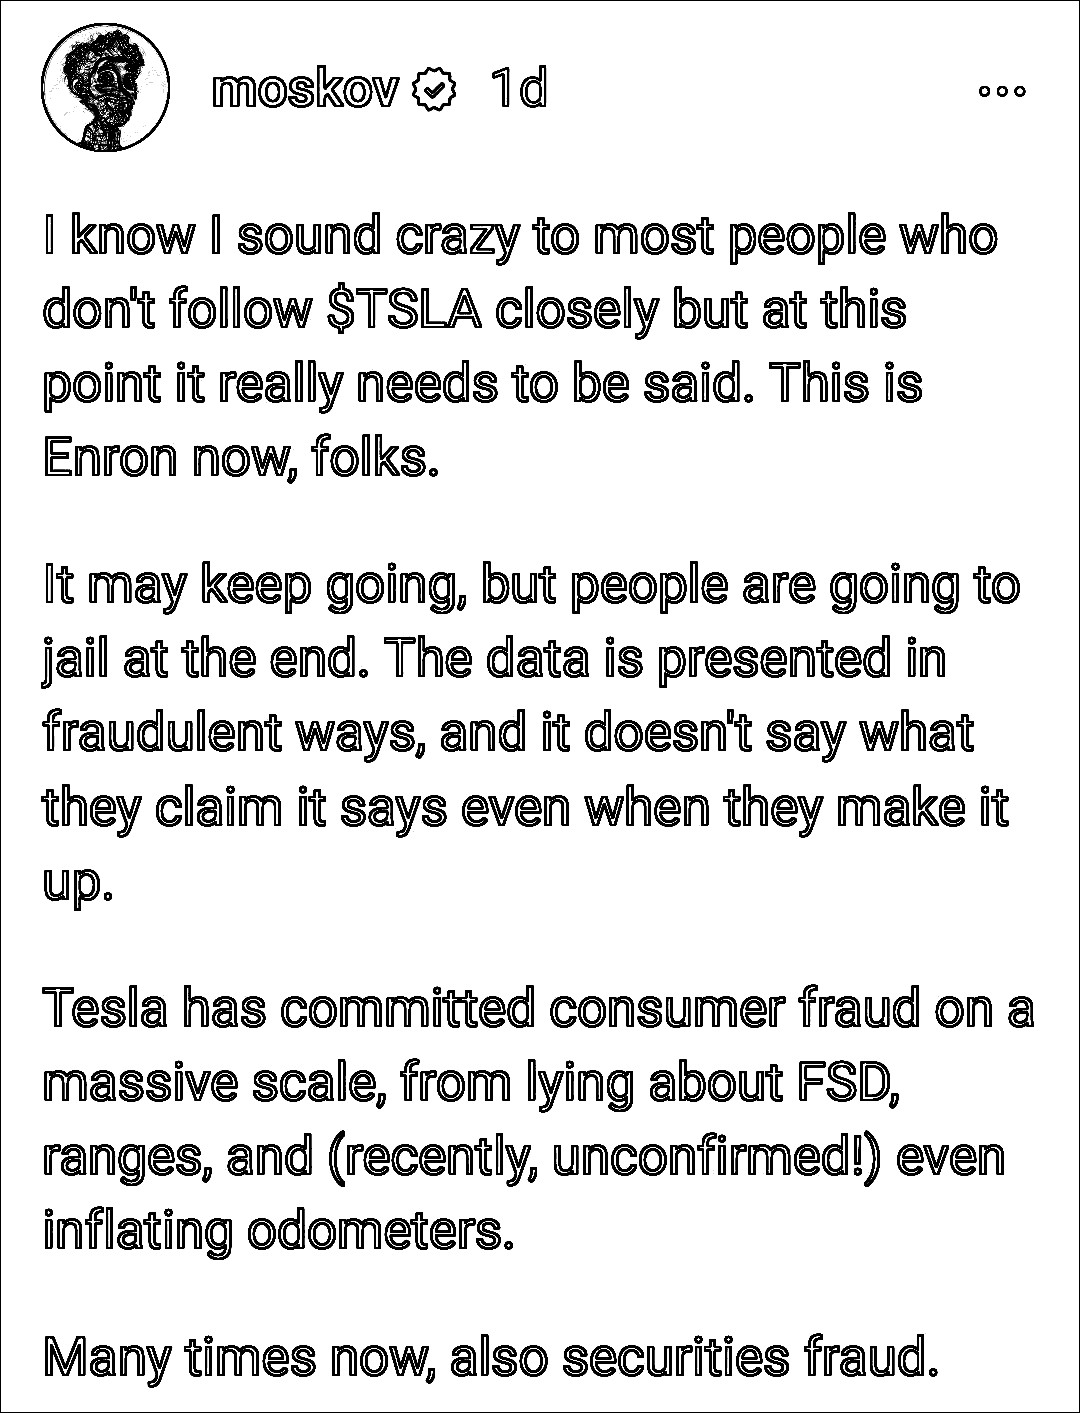This screenshot has width=1080, height=1413.
Task: Click the verified badge next to moskov
Action: 433,90
